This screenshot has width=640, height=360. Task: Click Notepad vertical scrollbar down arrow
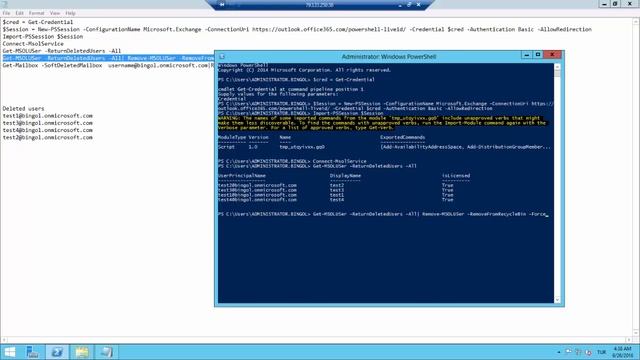click(x=636, y=333)
